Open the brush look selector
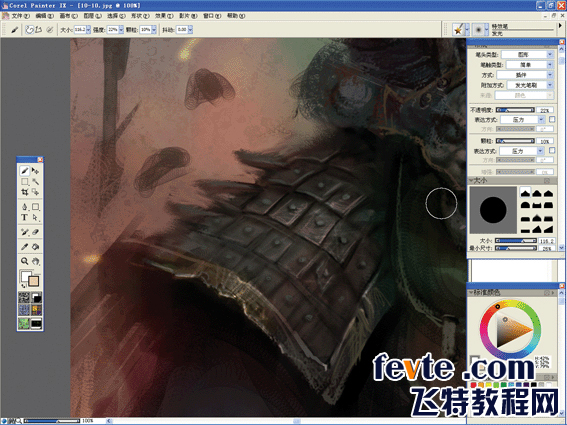The image size is (567, 425). click(24, 323)
